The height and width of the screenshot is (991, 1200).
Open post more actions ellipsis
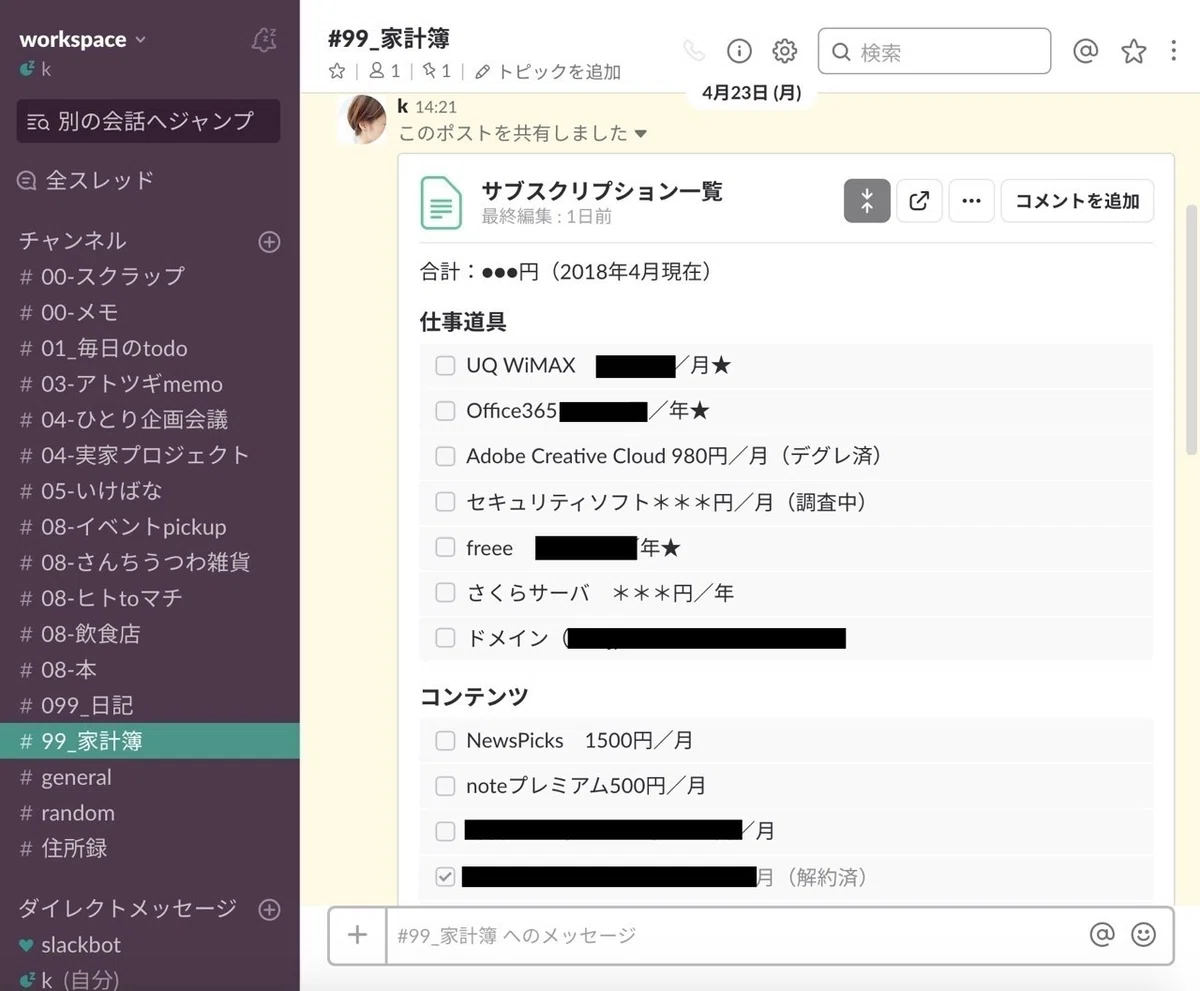pyautogui.click(x=971, y=201)
